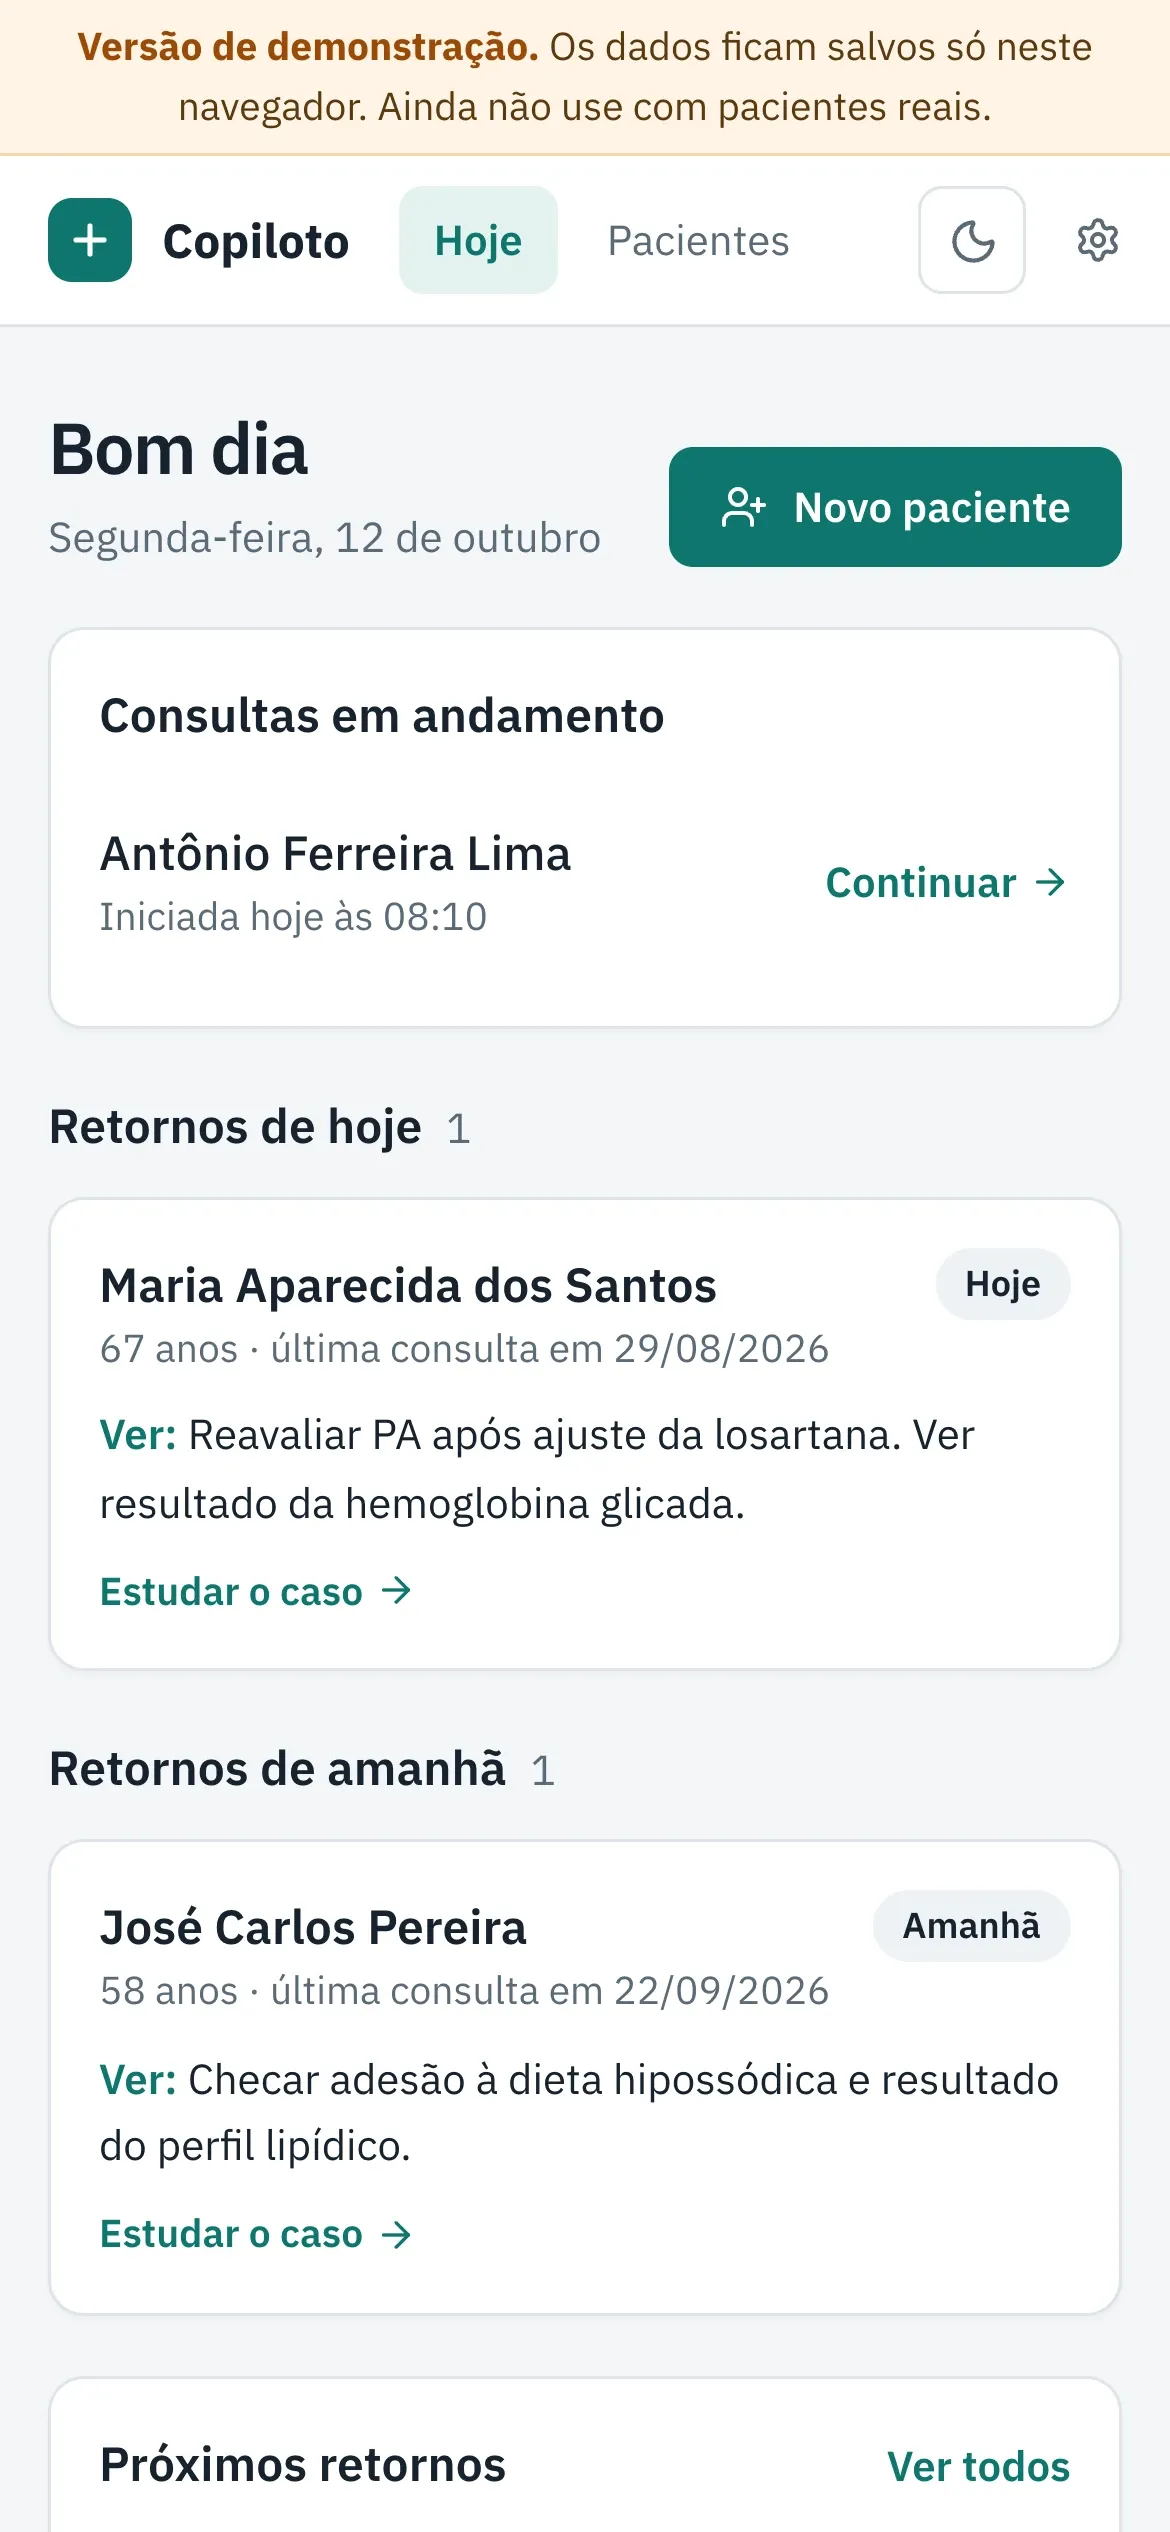Select the Maria Aparecida dos Santos name
The image size is (1170, 2532).
coord(408,1285)
